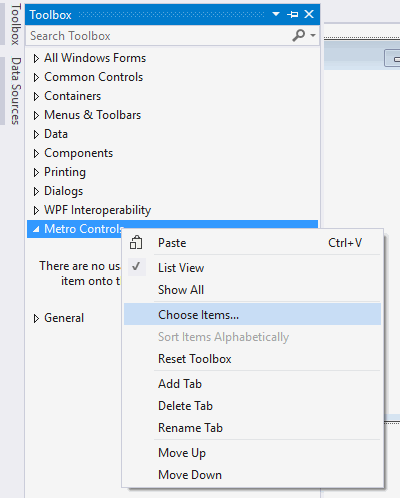
Task: Select the Printing label
Action: (65, 172)
